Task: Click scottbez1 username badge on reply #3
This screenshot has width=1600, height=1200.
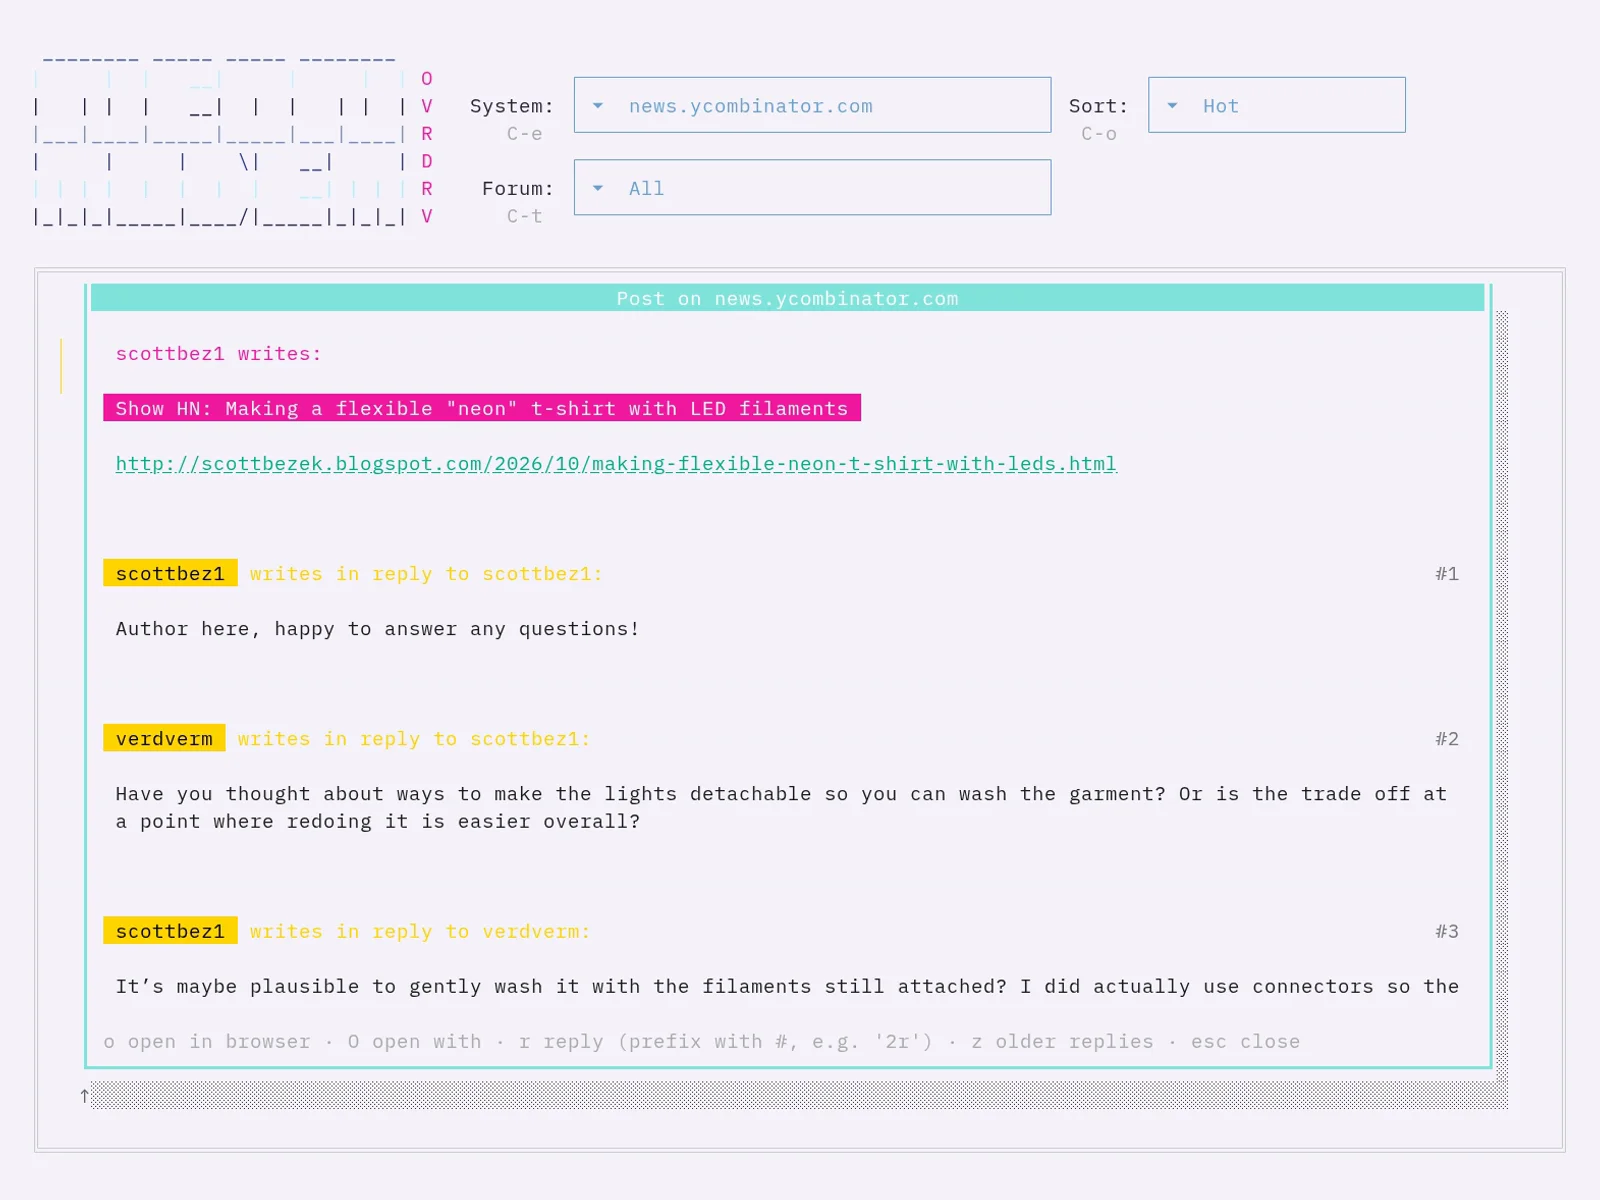Action: click(x=170, y=931)
